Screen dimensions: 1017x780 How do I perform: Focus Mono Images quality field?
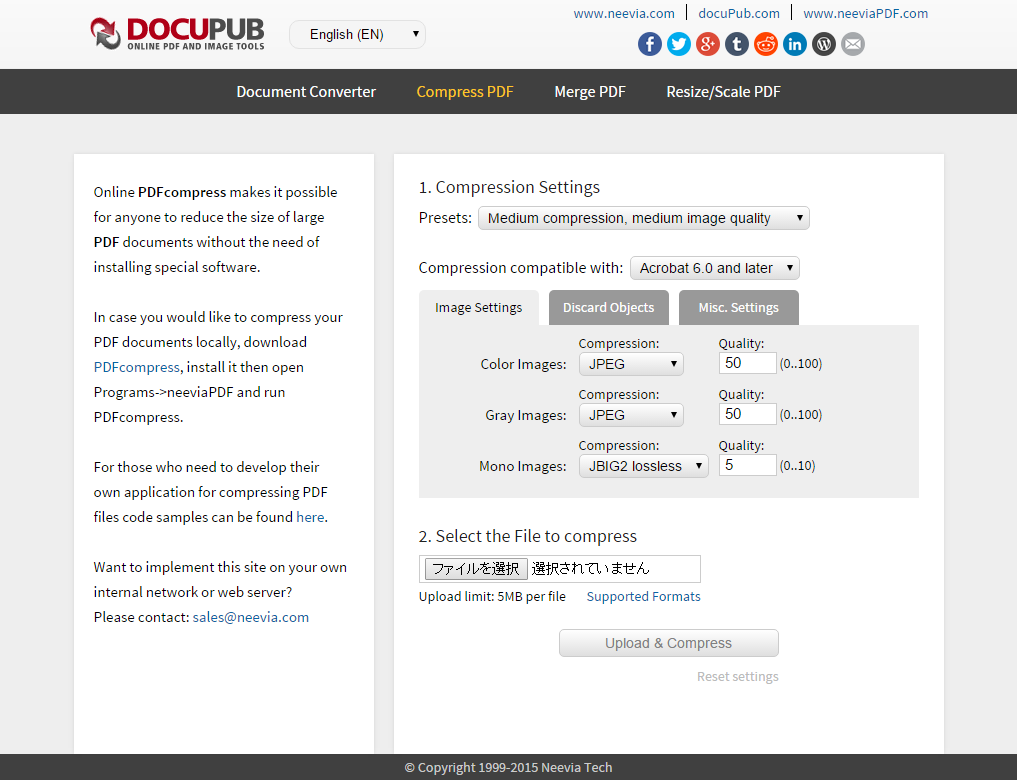pos(747,465)
